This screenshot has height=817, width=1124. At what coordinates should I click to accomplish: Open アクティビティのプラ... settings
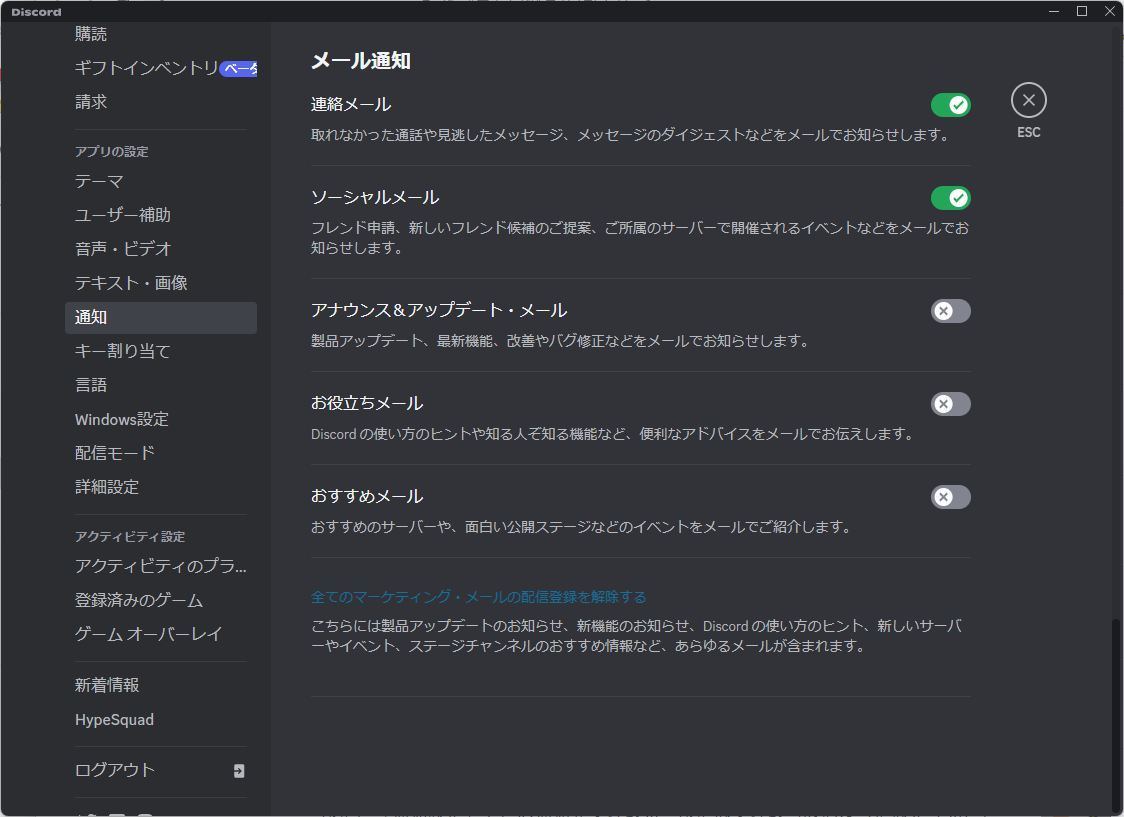161,566
